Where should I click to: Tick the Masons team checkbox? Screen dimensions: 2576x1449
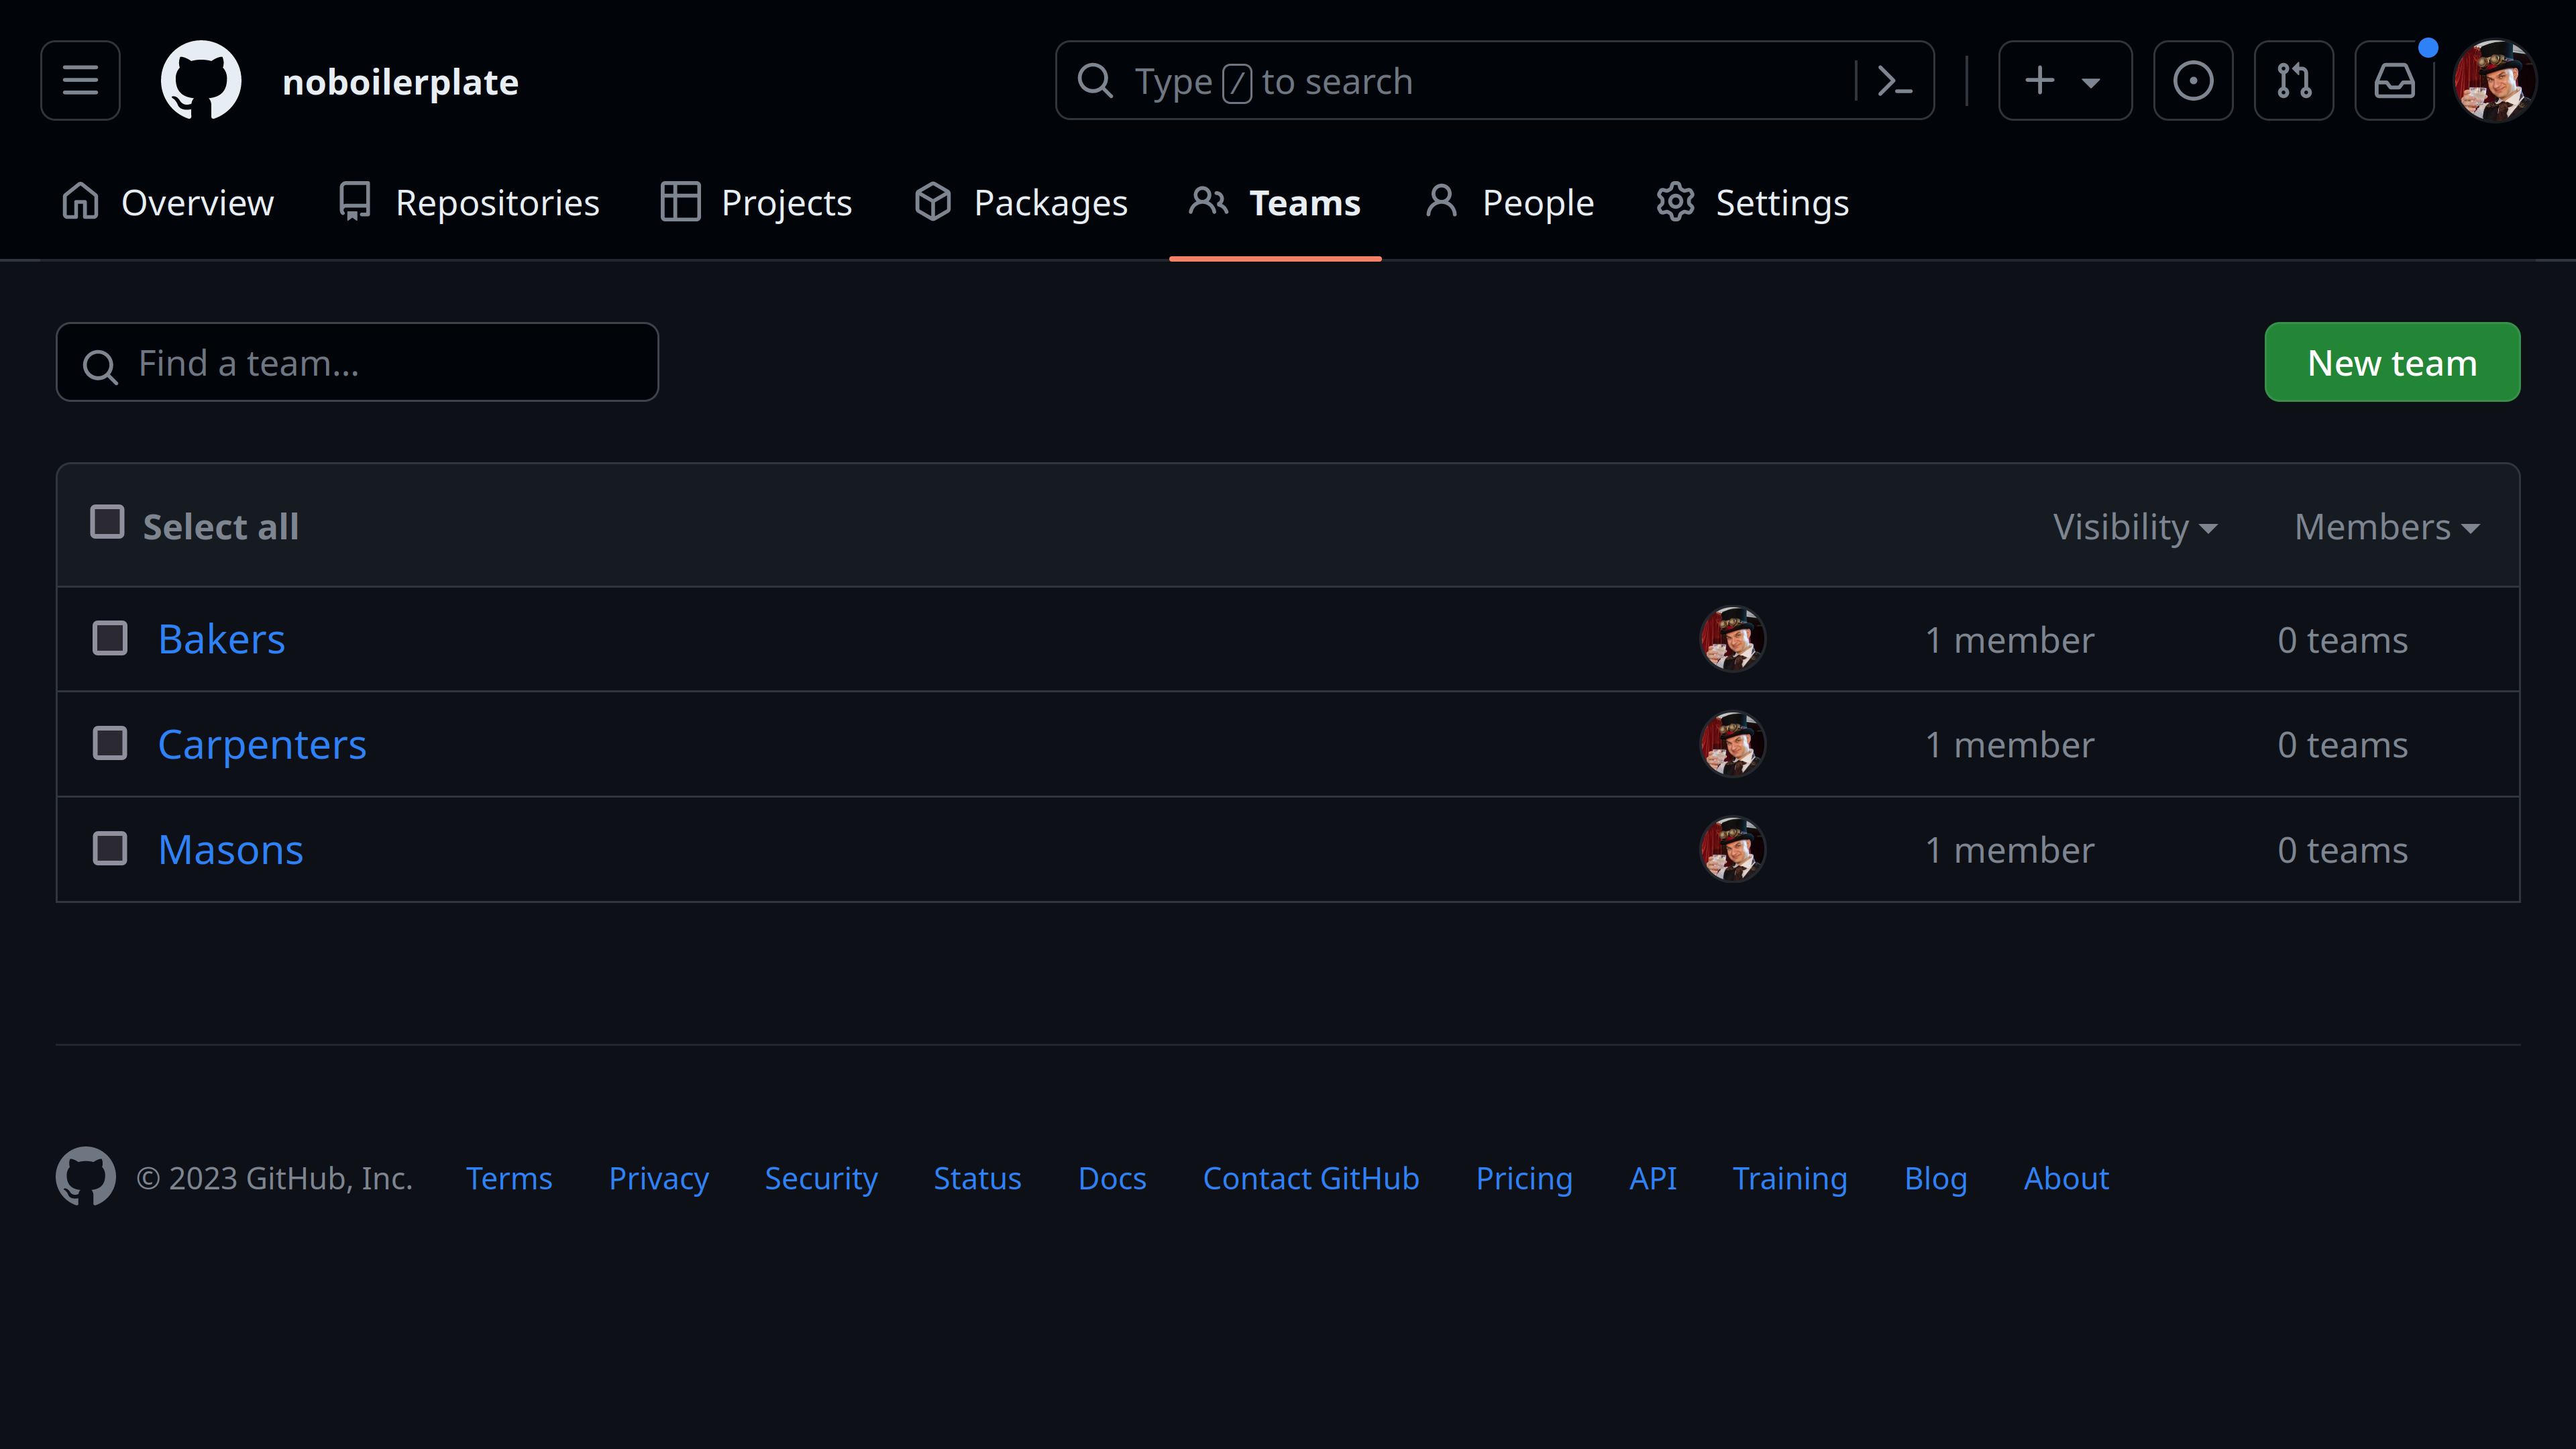(110, 849)
